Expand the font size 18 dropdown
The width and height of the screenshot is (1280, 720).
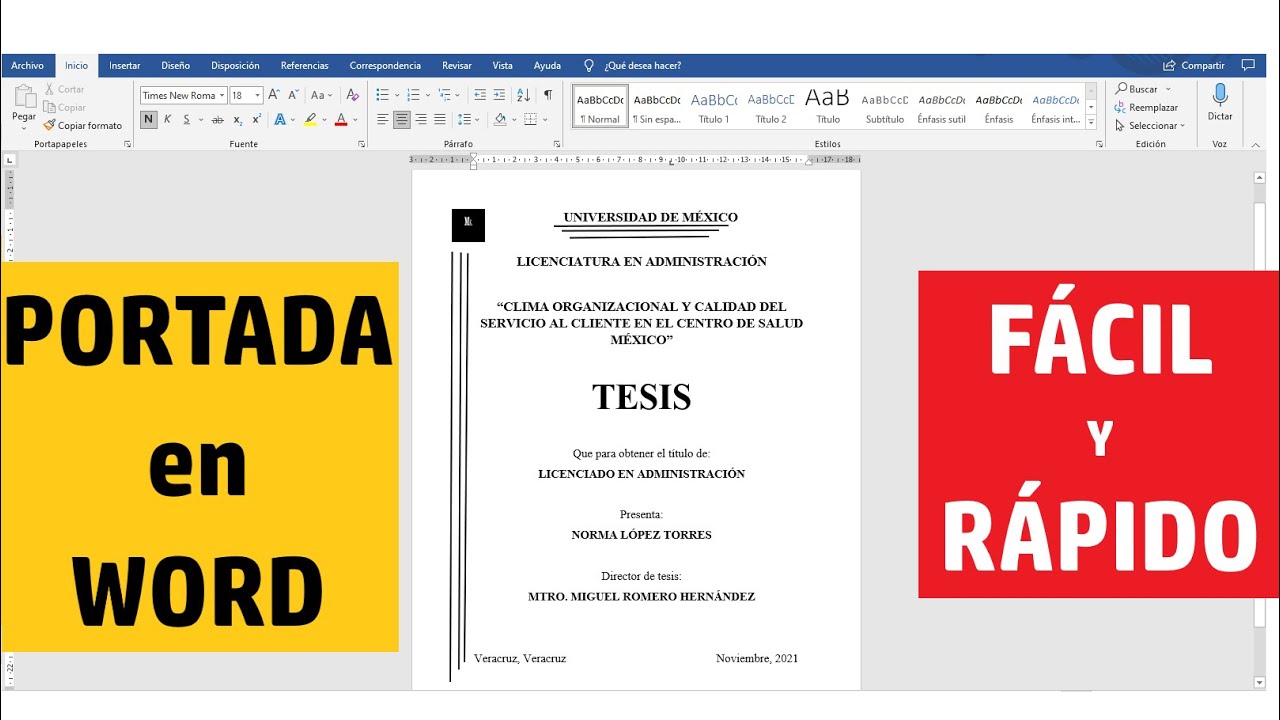click(257, 95)
